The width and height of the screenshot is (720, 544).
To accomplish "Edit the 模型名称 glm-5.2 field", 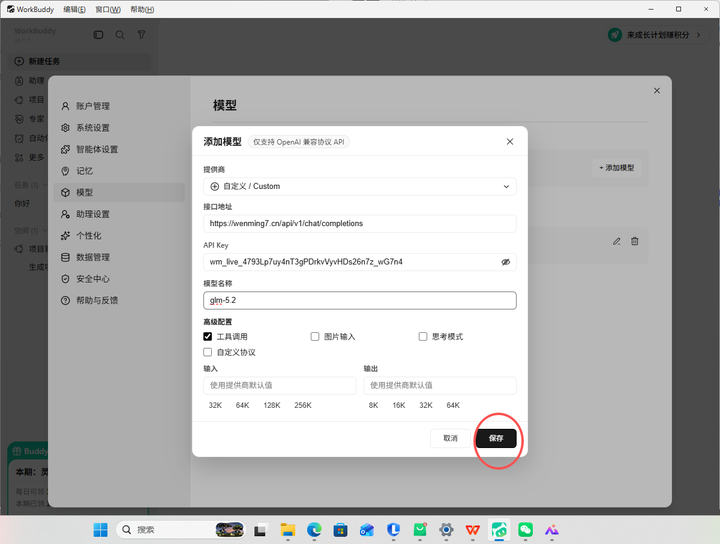I will tap(360, 300).
